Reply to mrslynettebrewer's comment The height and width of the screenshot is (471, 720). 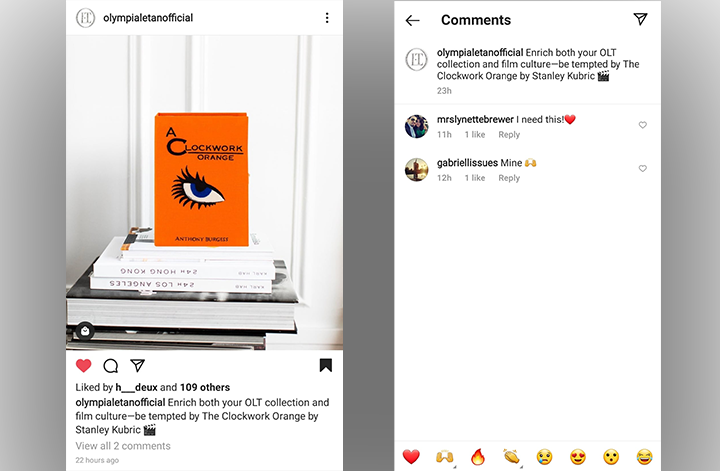tap(509, 135)
